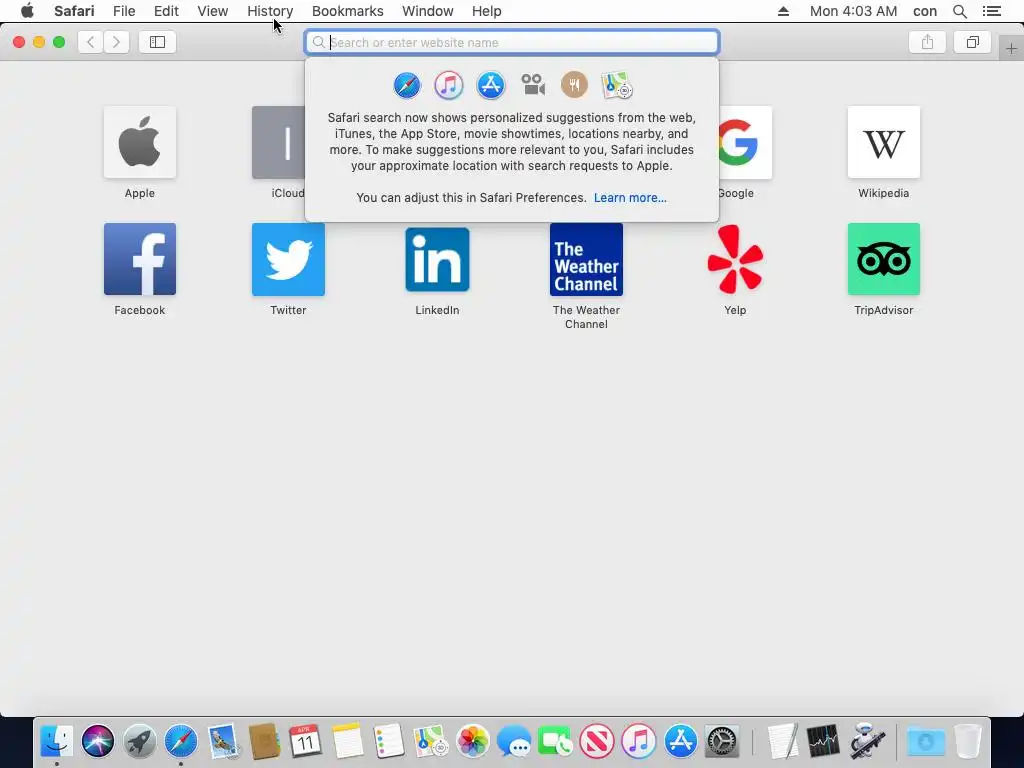Click the clock showing Mon 4:03 AM
This screenshot has width=1024, height=768.
853,11
